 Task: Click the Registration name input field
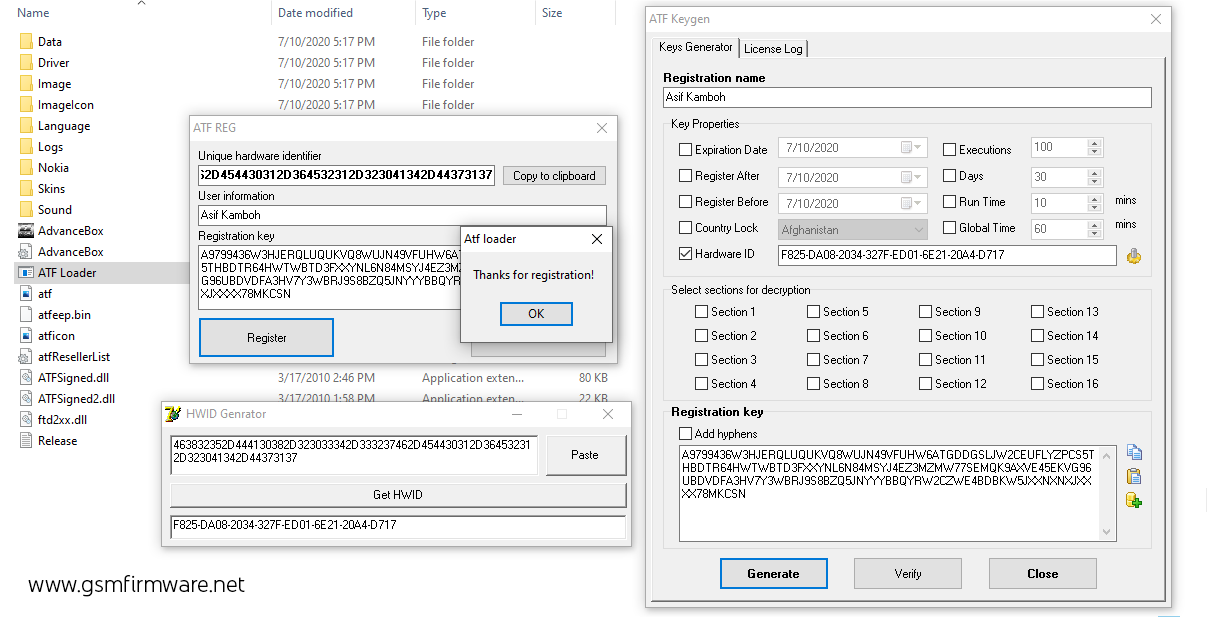tap(907, 98)
